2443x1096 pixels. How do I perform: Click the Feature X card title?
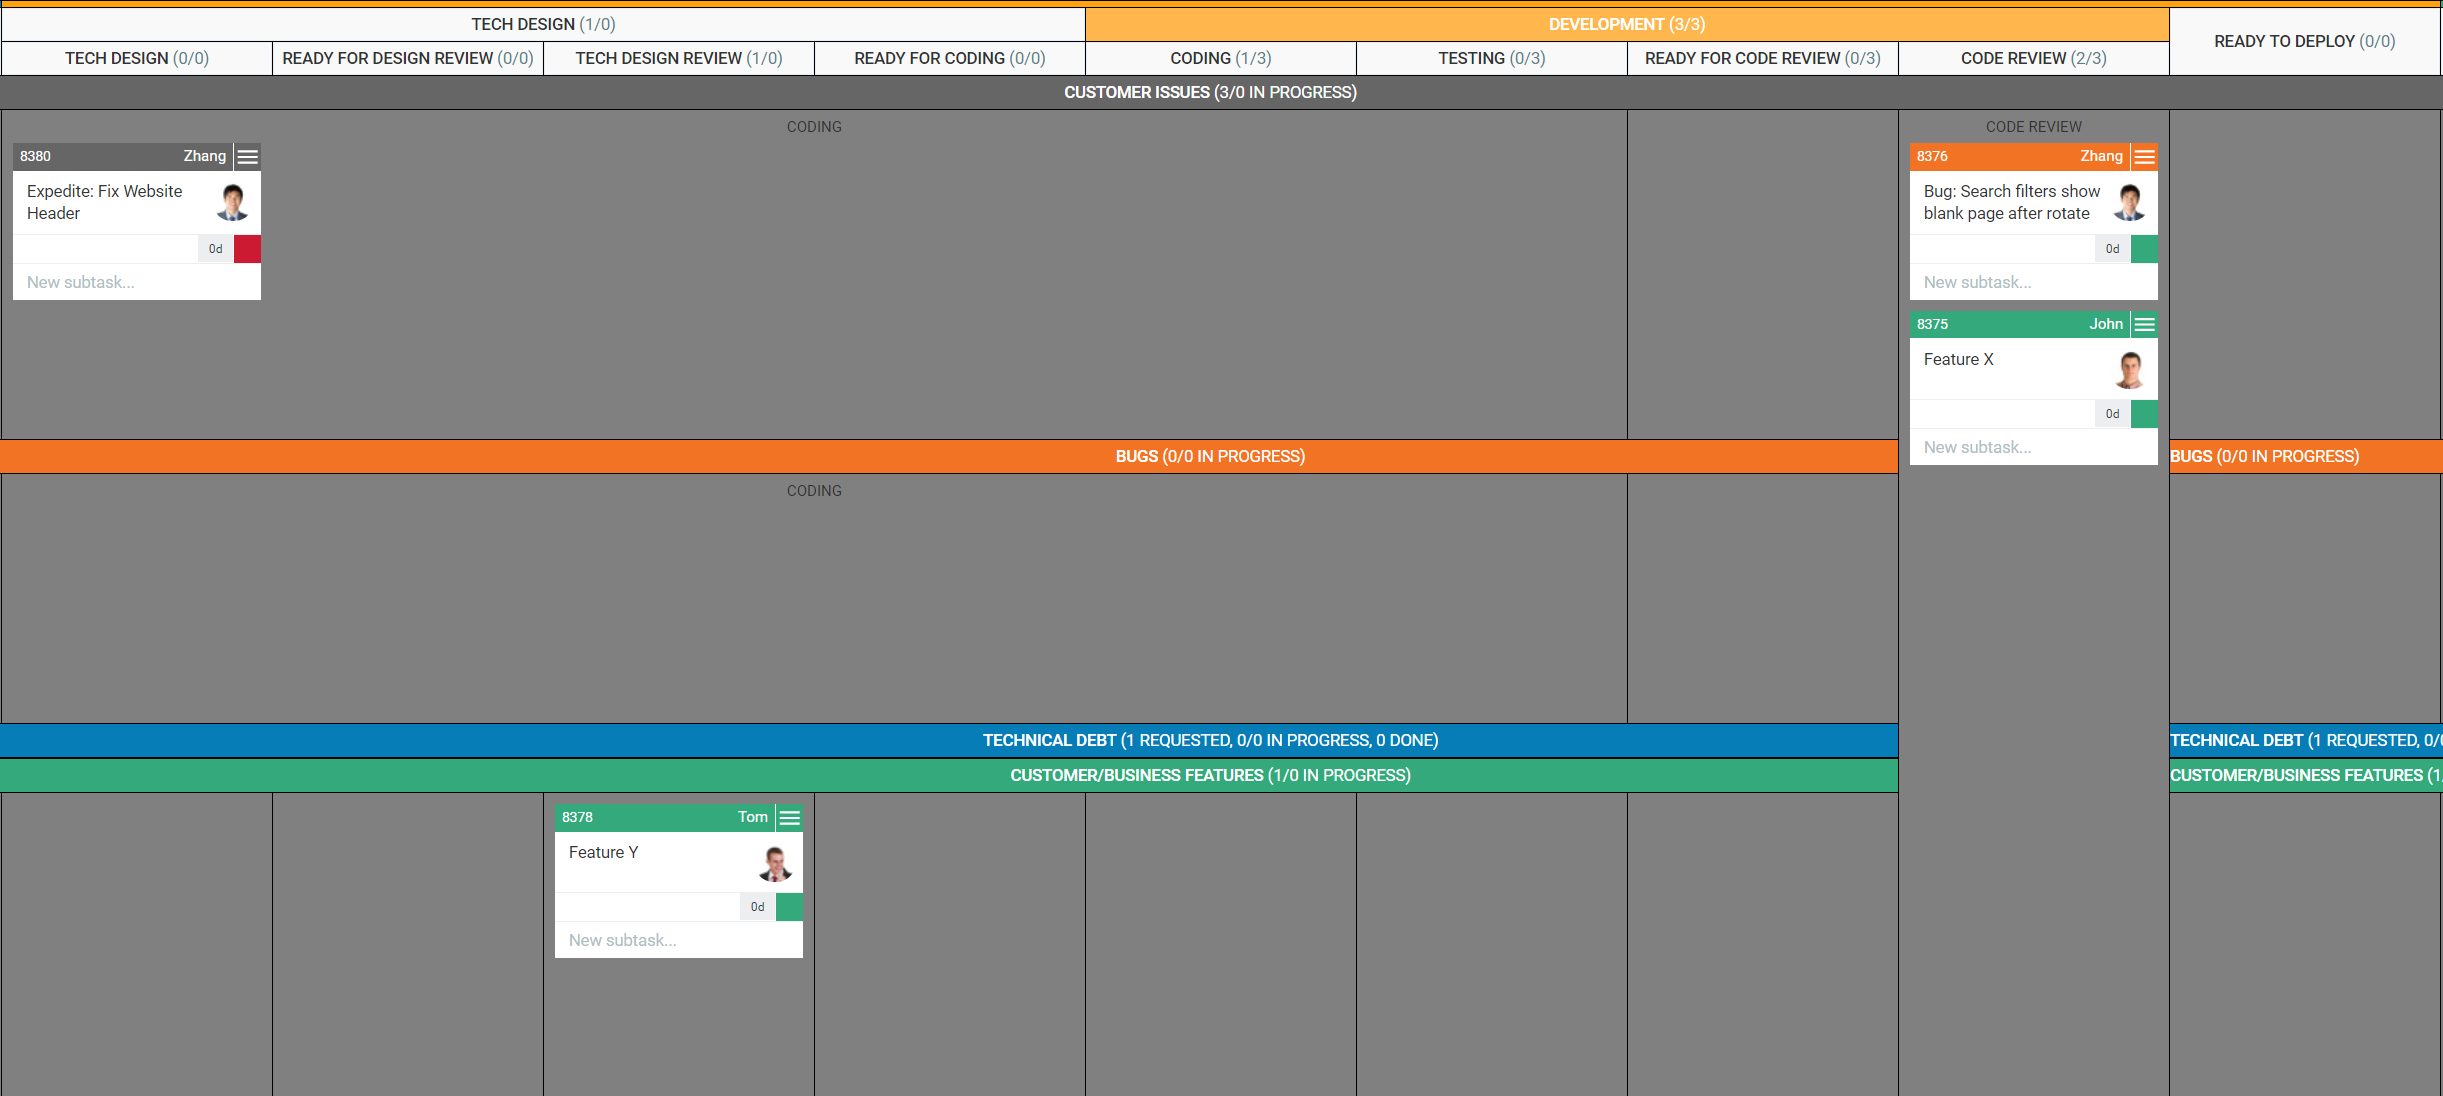coord(1958,359)
